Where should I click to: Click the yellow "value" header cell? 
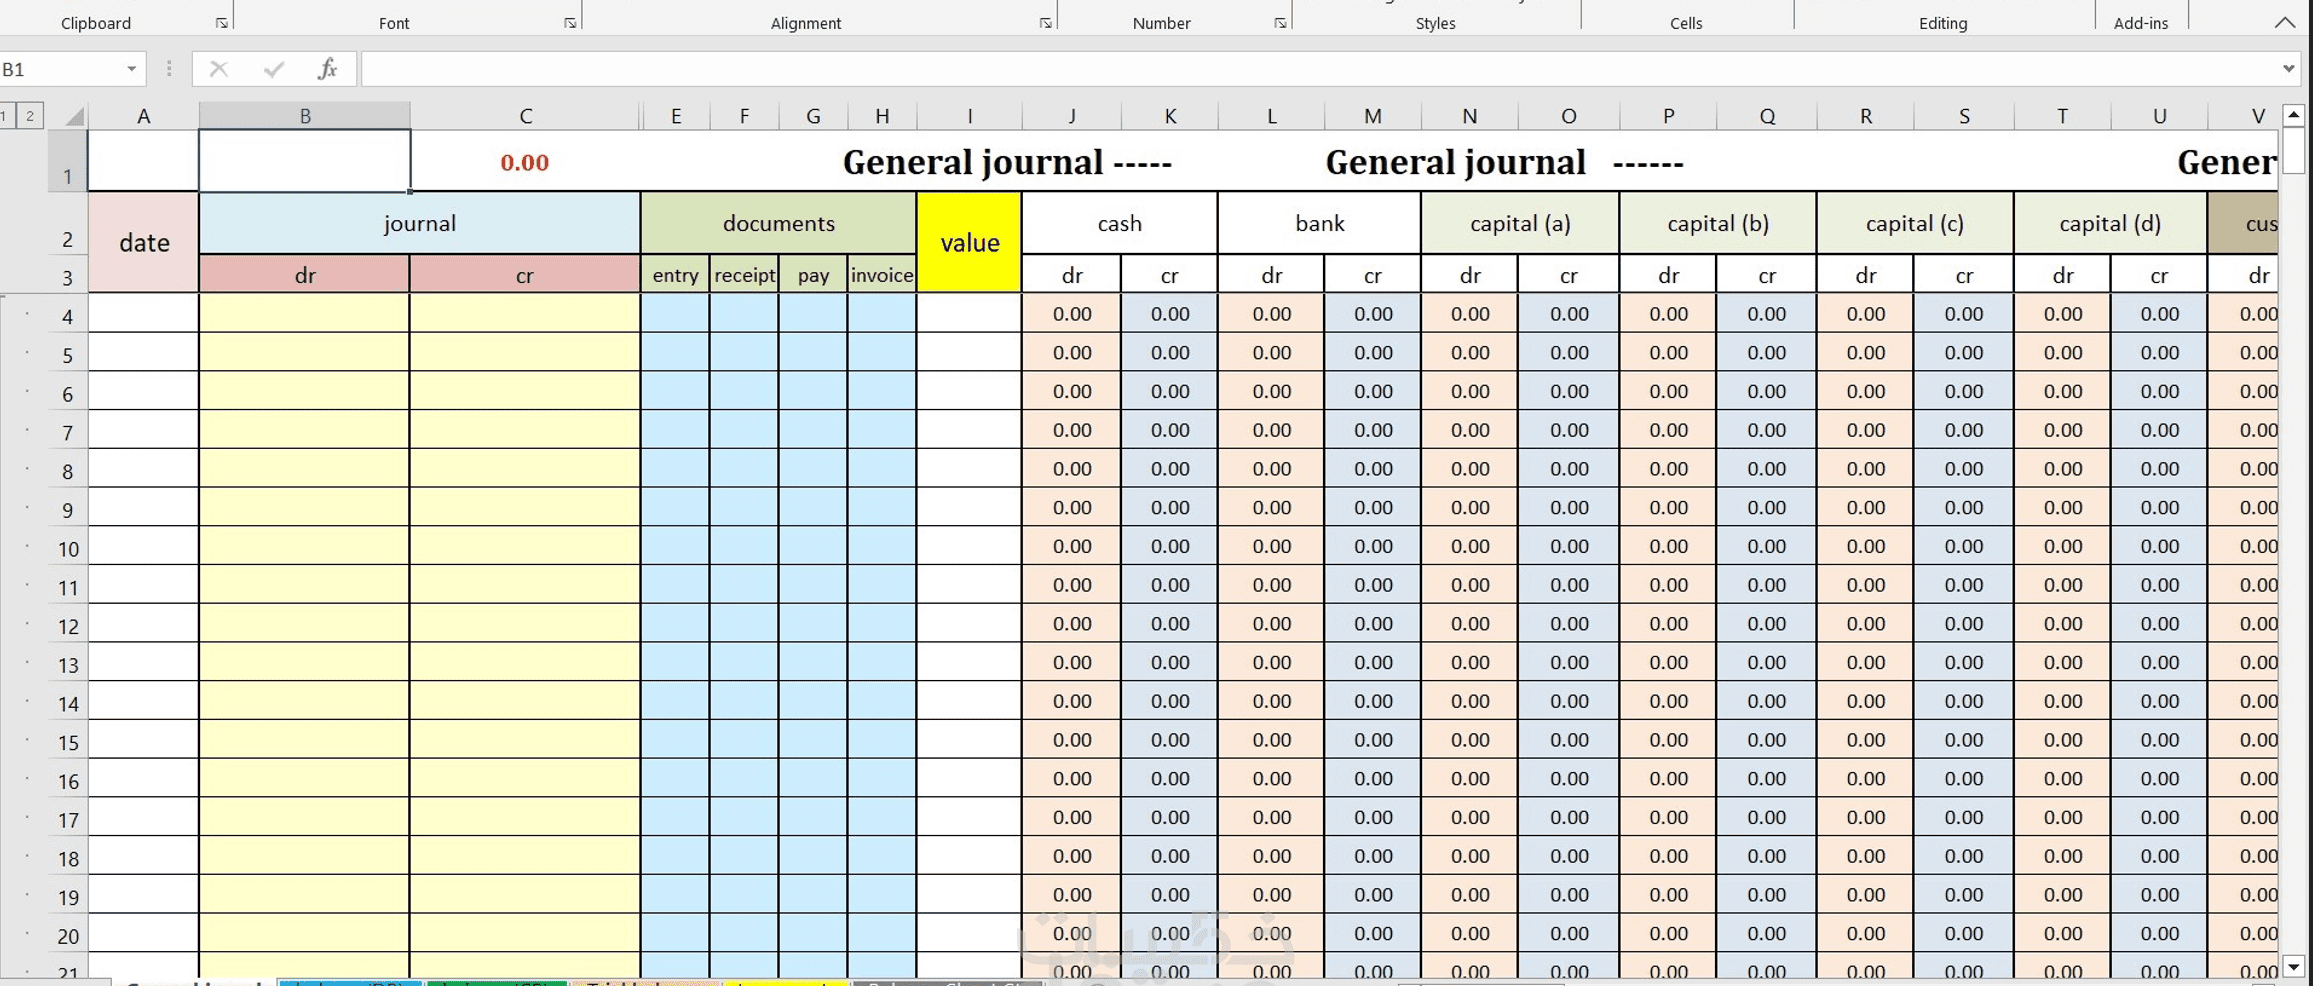pyautogui.click(x=969, y=242)
